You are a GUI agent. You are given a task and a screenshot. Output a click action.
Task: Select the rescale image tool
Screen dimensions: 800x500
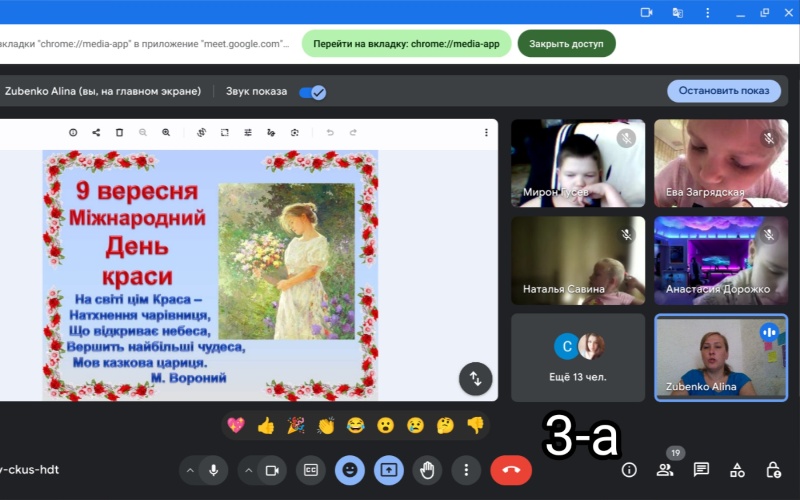(x=224, y=133)
